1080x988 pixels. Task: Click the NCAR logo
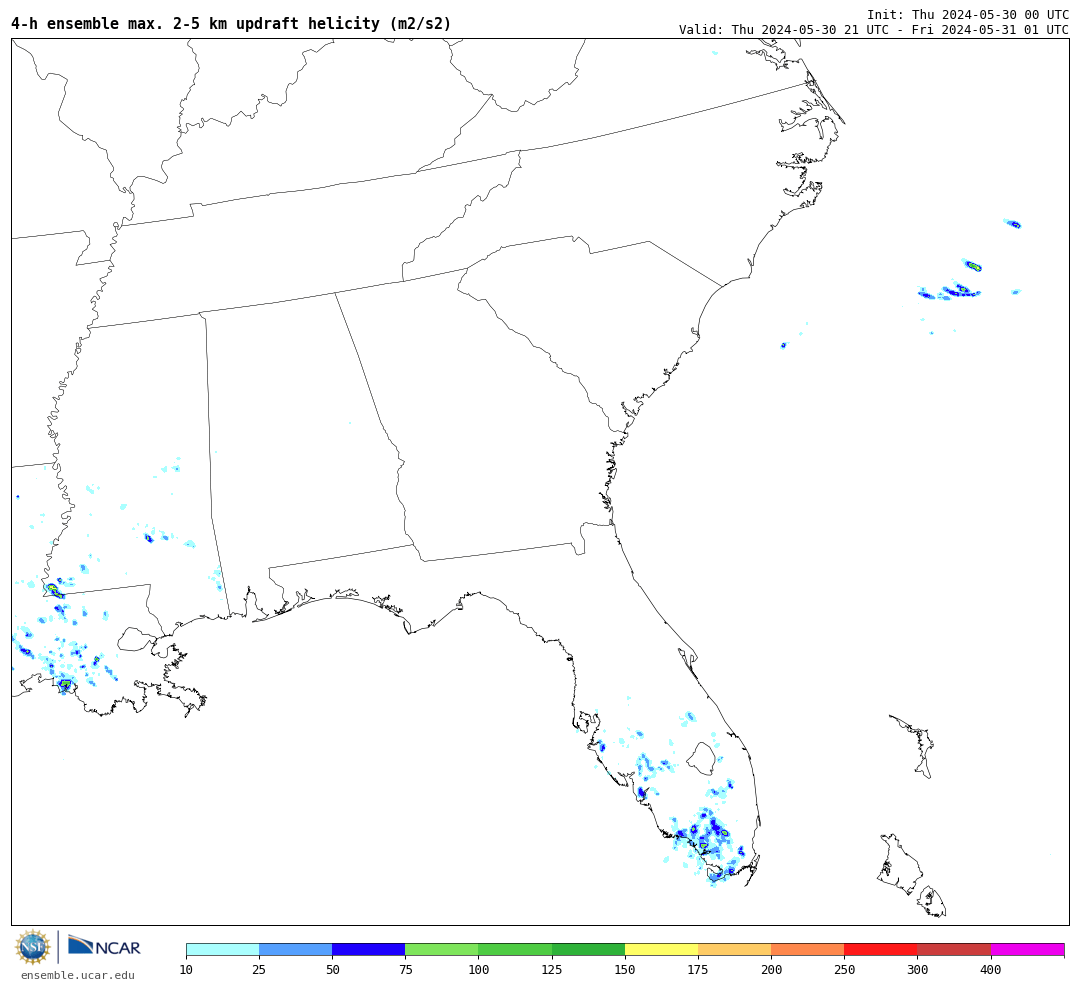pos(105,946)
